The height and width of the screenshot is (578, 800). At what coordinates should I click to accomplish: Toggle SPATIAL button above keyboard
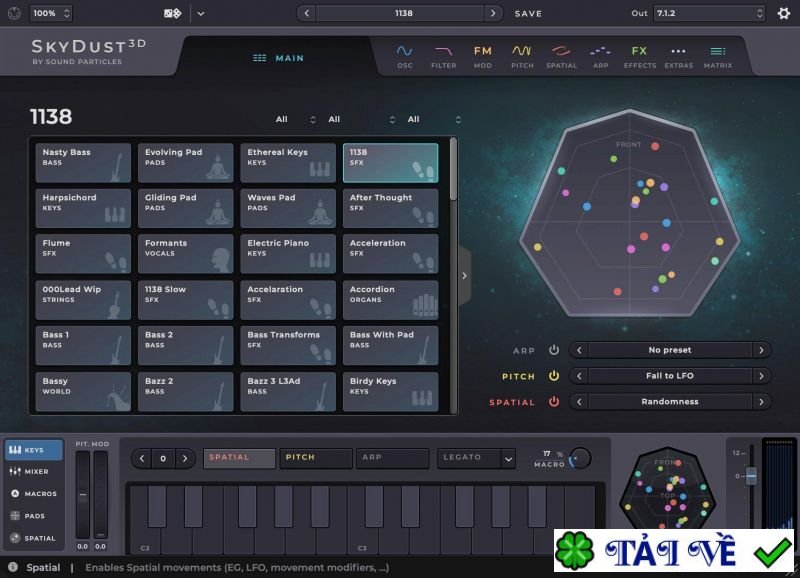pyautogui.click(x=239, y=458)
